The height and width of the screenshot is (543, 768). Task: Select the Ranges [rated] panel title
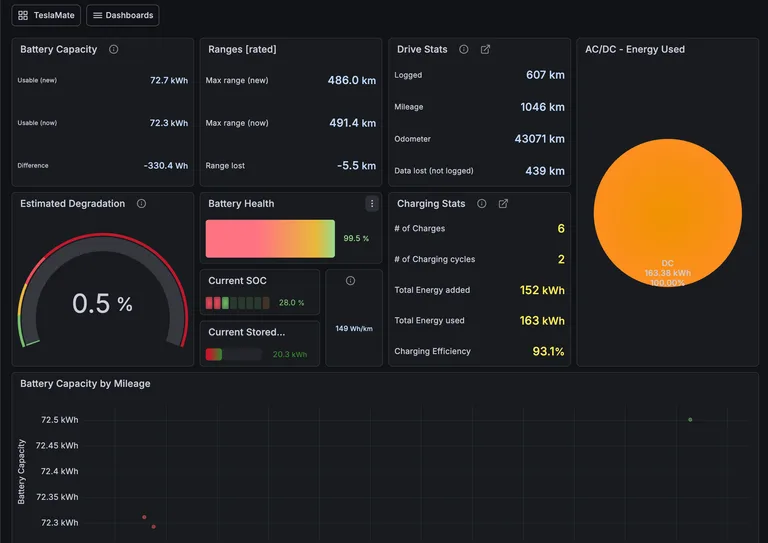click(x=242, y=49)
